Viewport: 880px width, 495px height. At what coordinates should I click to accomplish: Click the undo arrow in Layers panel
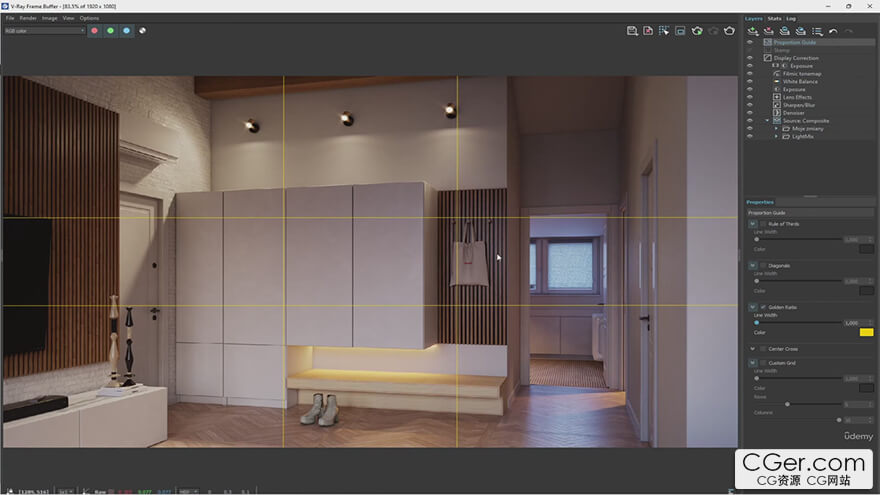833,31
